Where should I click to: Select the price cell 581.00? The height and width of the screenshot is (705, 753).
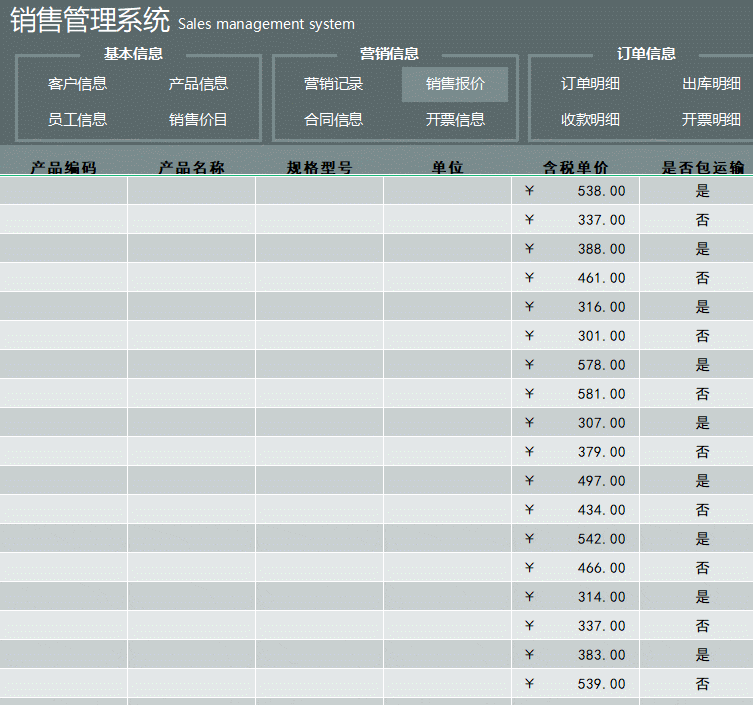click(x=575, y=394)
